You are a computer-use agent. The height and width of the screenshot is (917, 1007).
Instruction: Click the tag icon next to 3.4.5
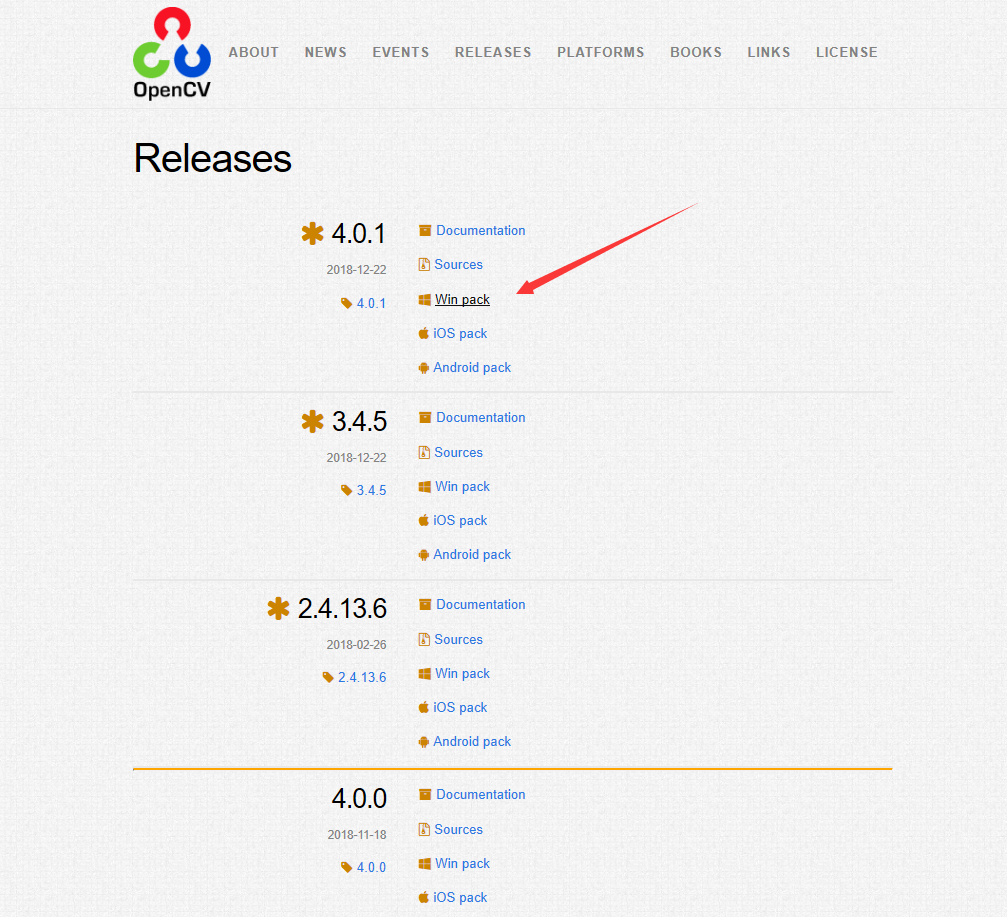(x=346, y=490)
